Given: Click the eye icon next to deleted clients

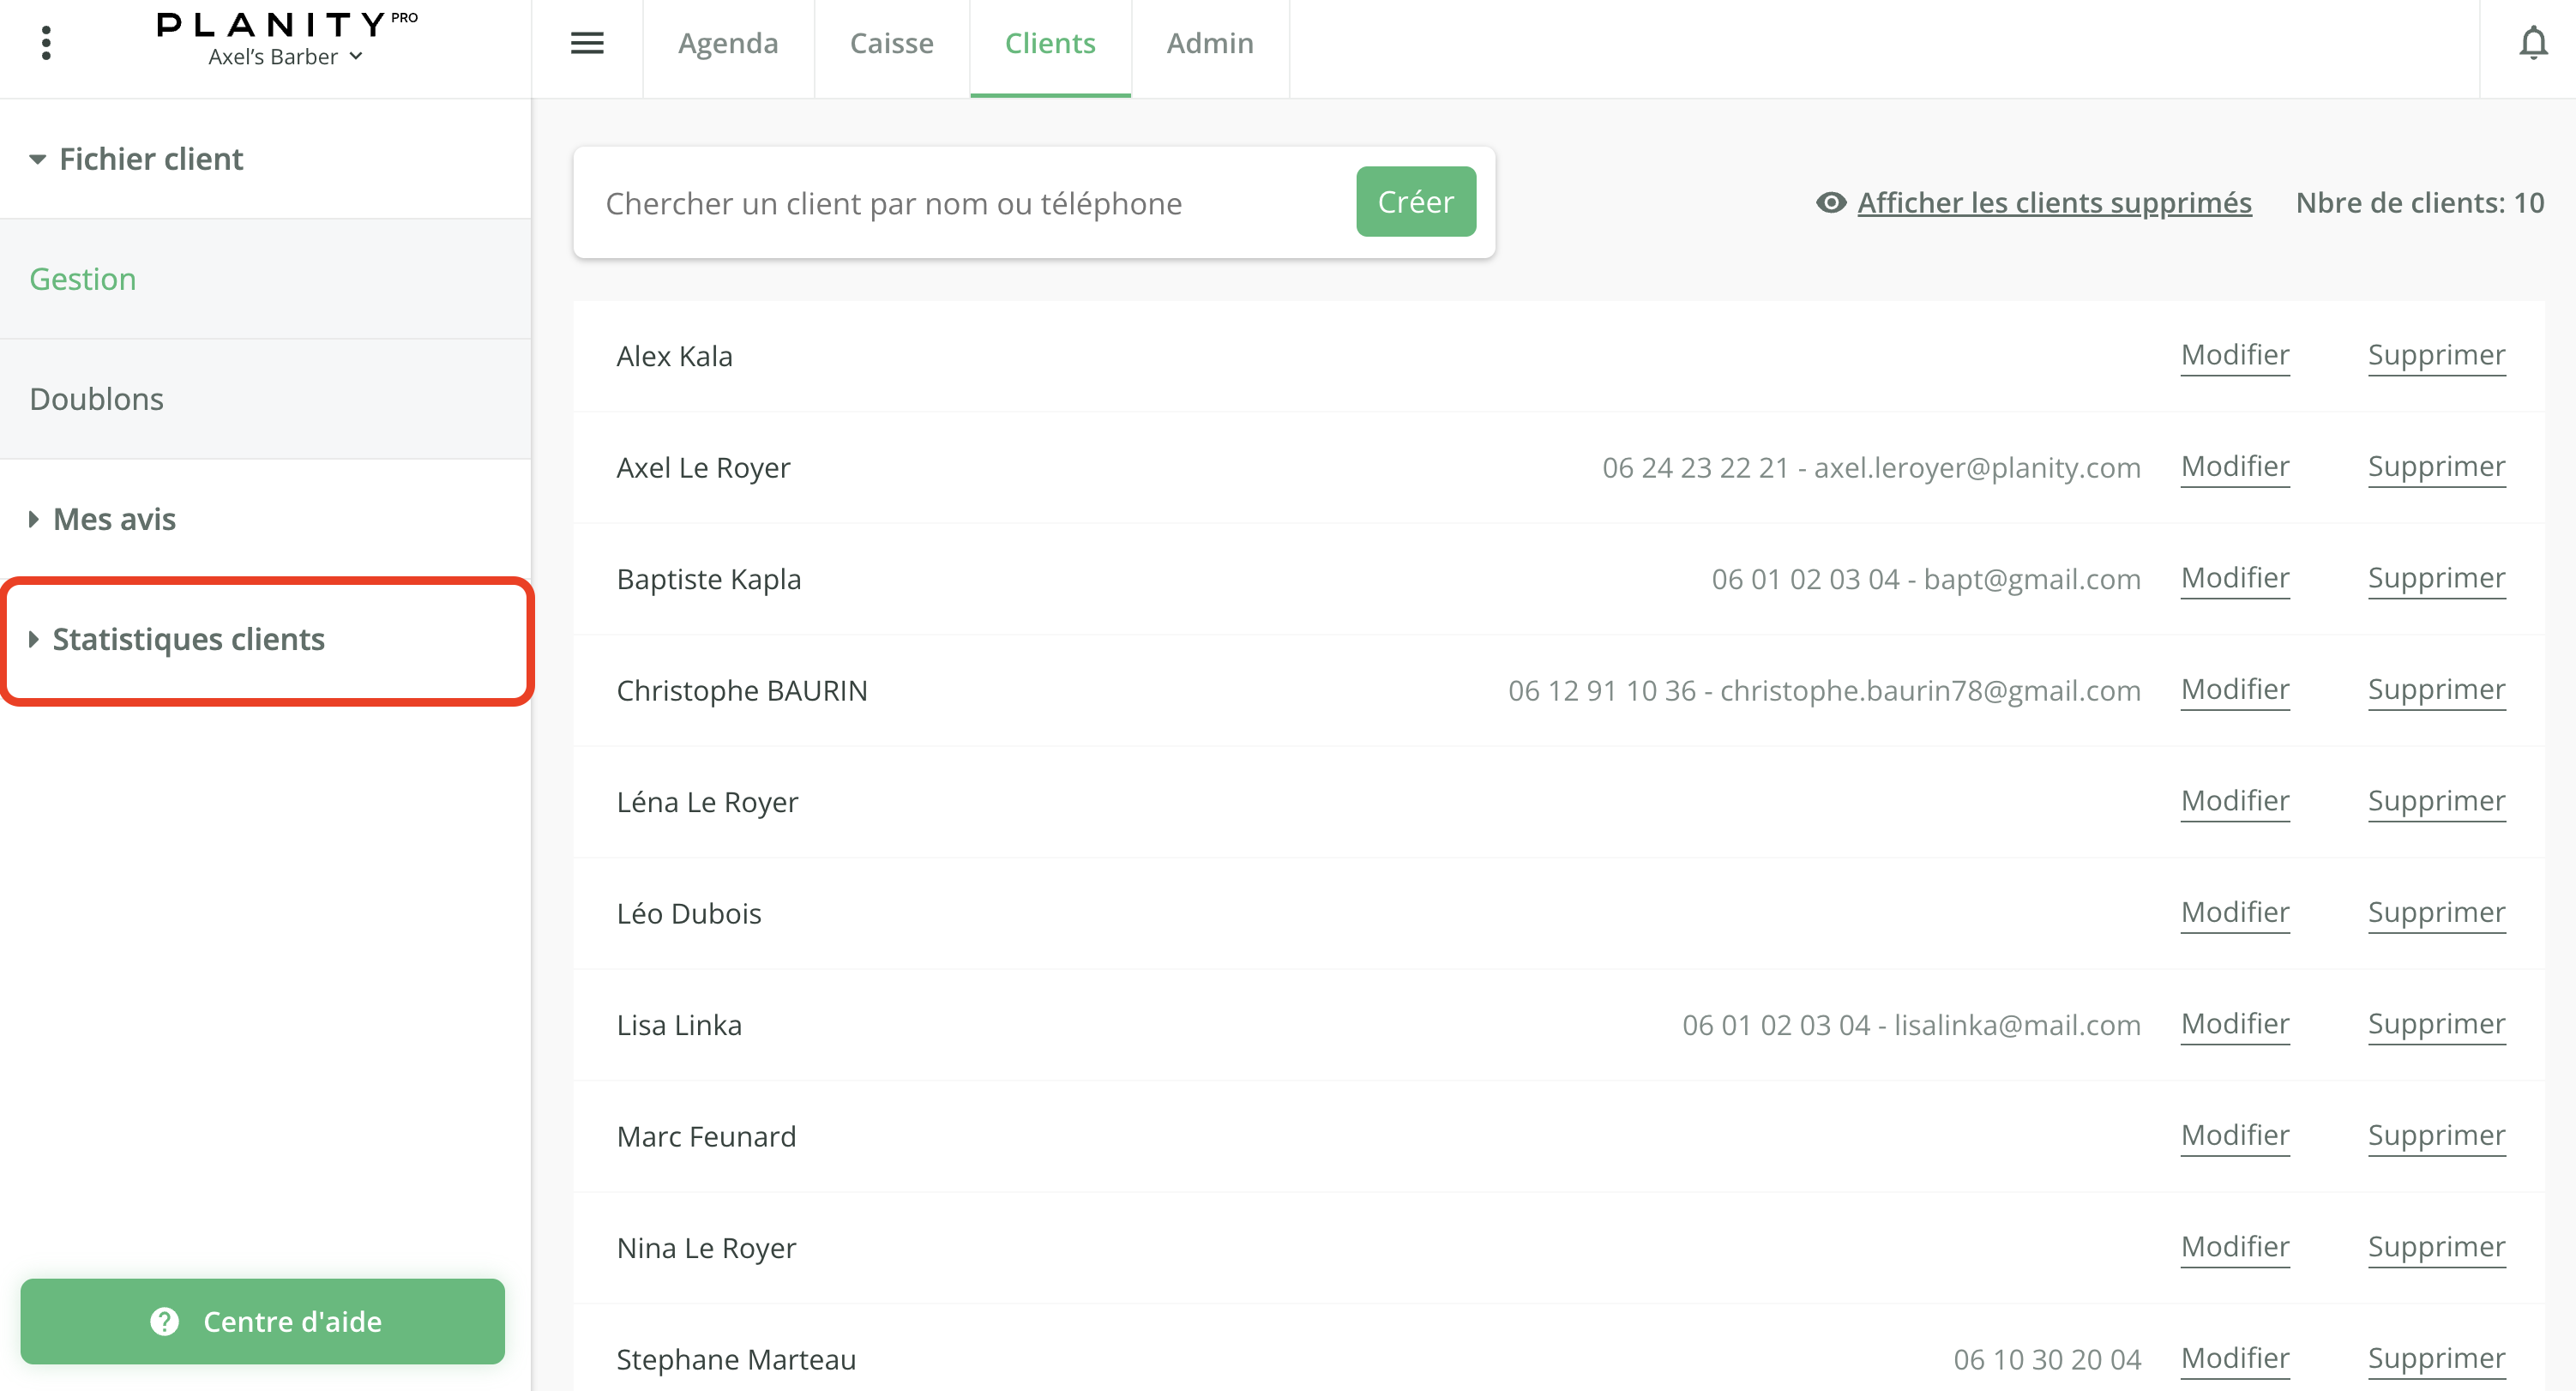Looking at the screenshot, I should click(x=1830, y=202).
